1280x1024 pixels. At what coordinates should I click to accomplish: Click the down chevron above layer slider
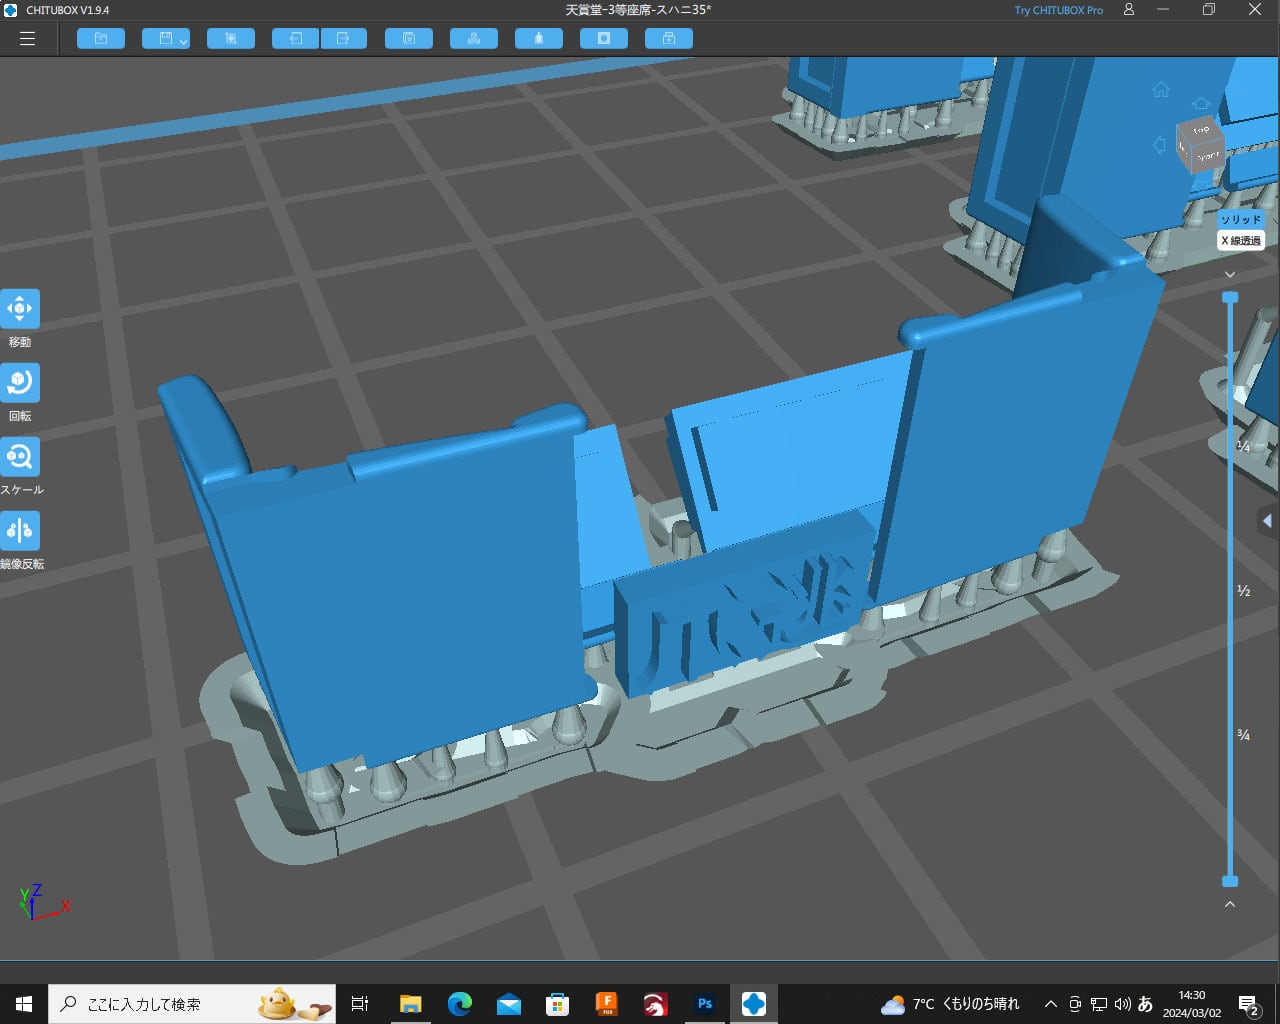tap(1230, 274)
